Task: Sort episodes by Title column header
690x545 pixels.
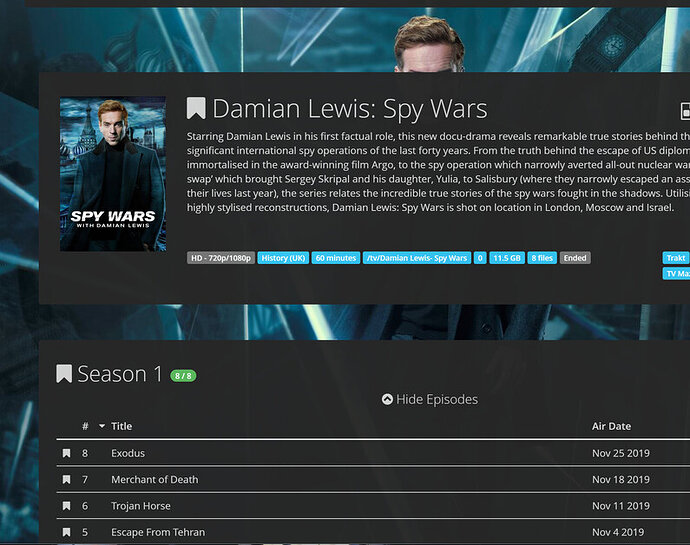Action: (121, 426)
